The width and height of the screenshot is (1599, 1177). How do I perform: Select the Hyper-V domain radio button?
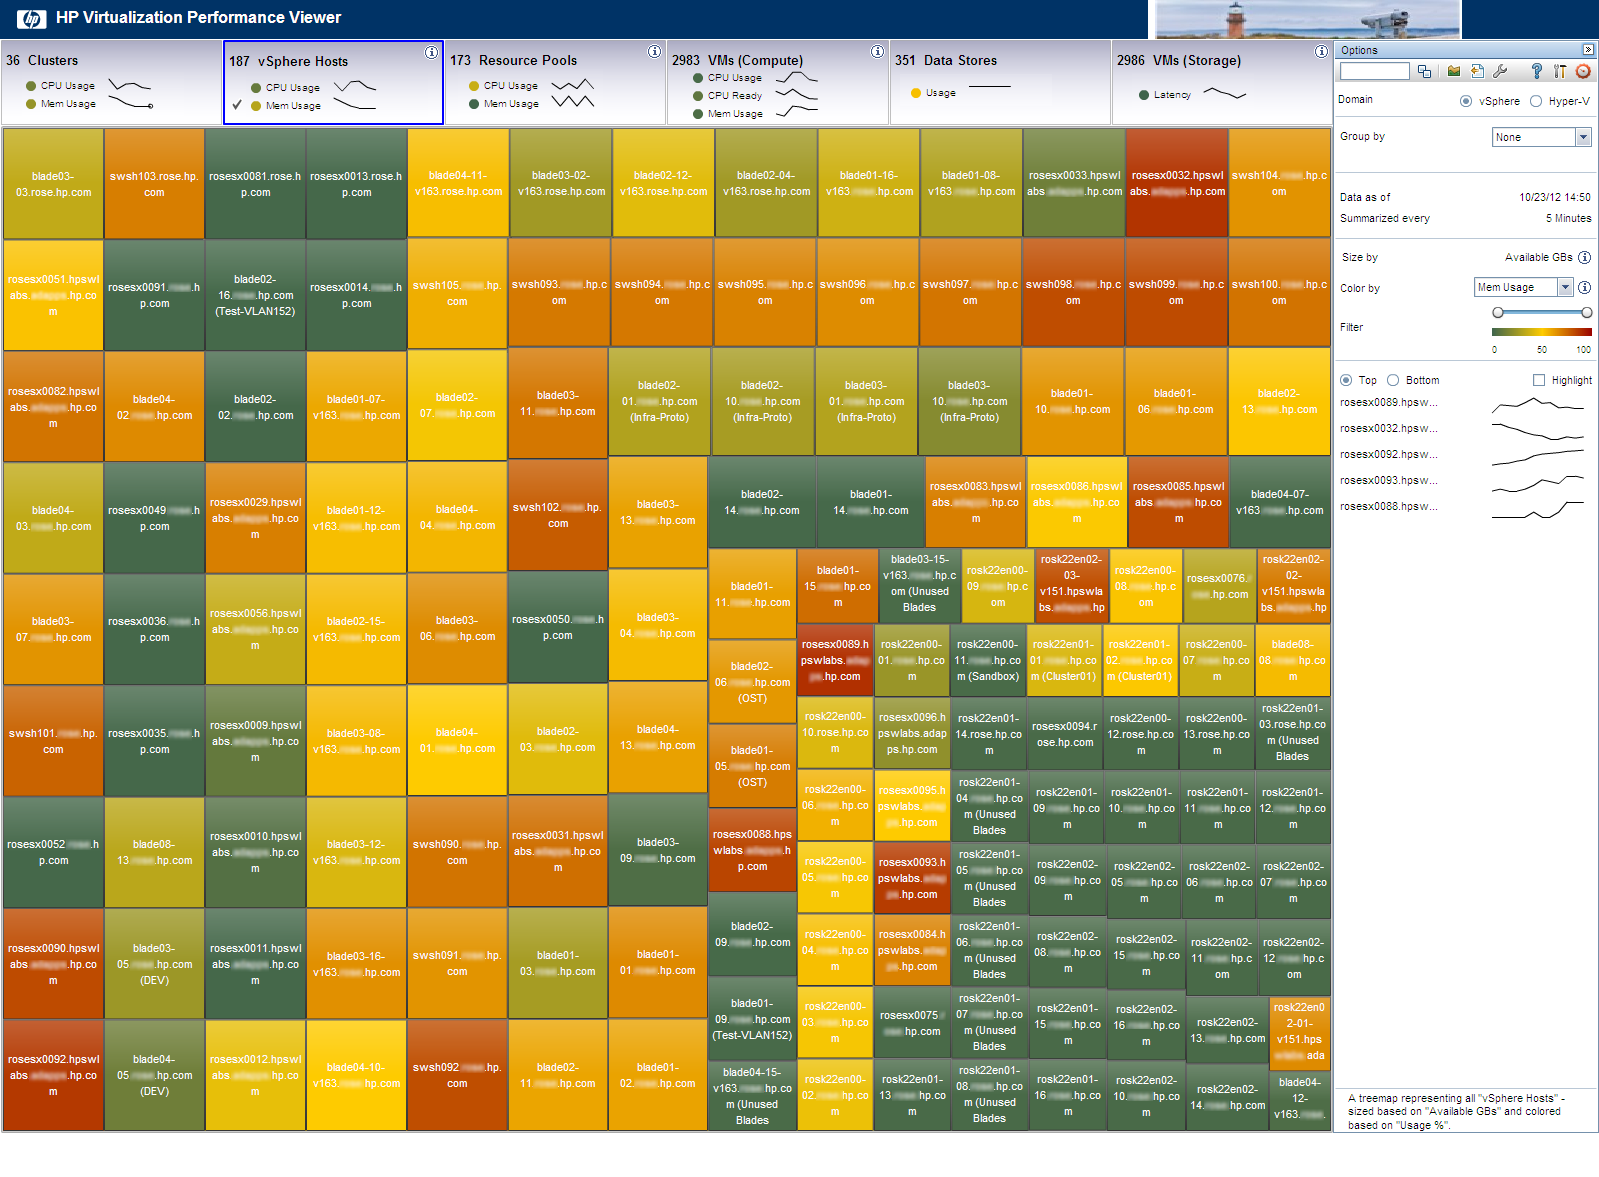[1536, 101]
